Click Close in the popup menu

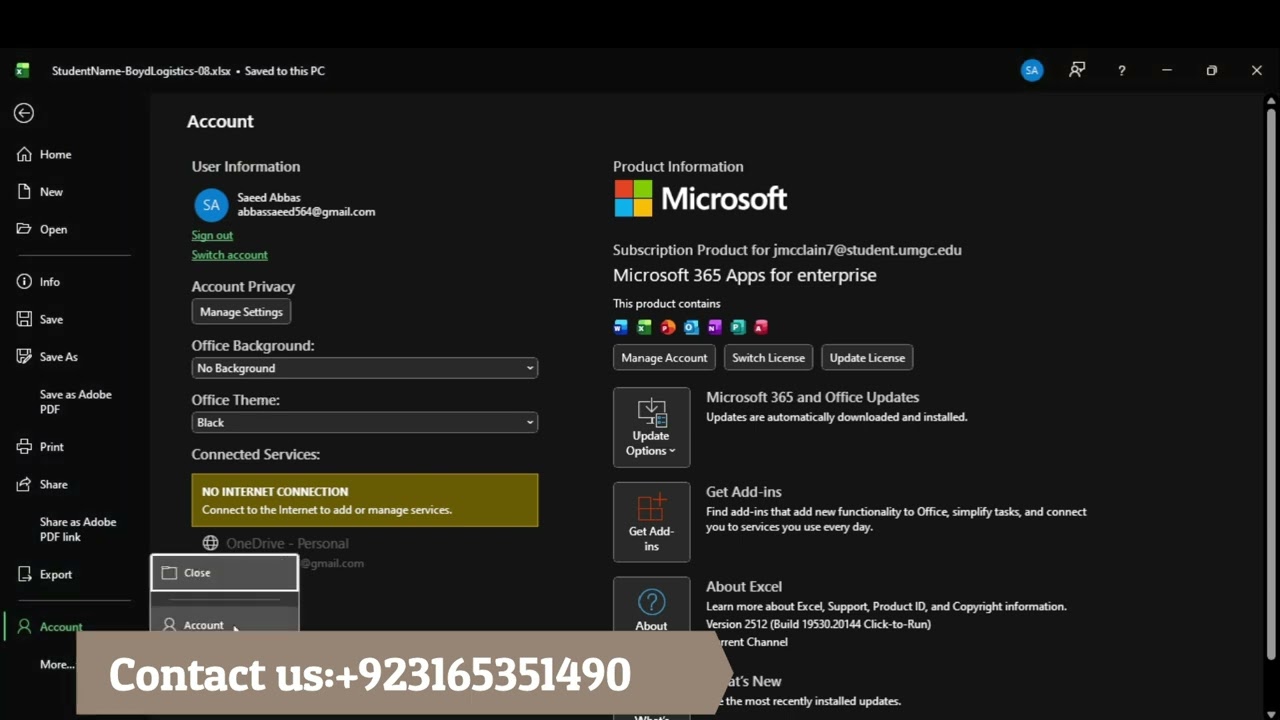224,573
